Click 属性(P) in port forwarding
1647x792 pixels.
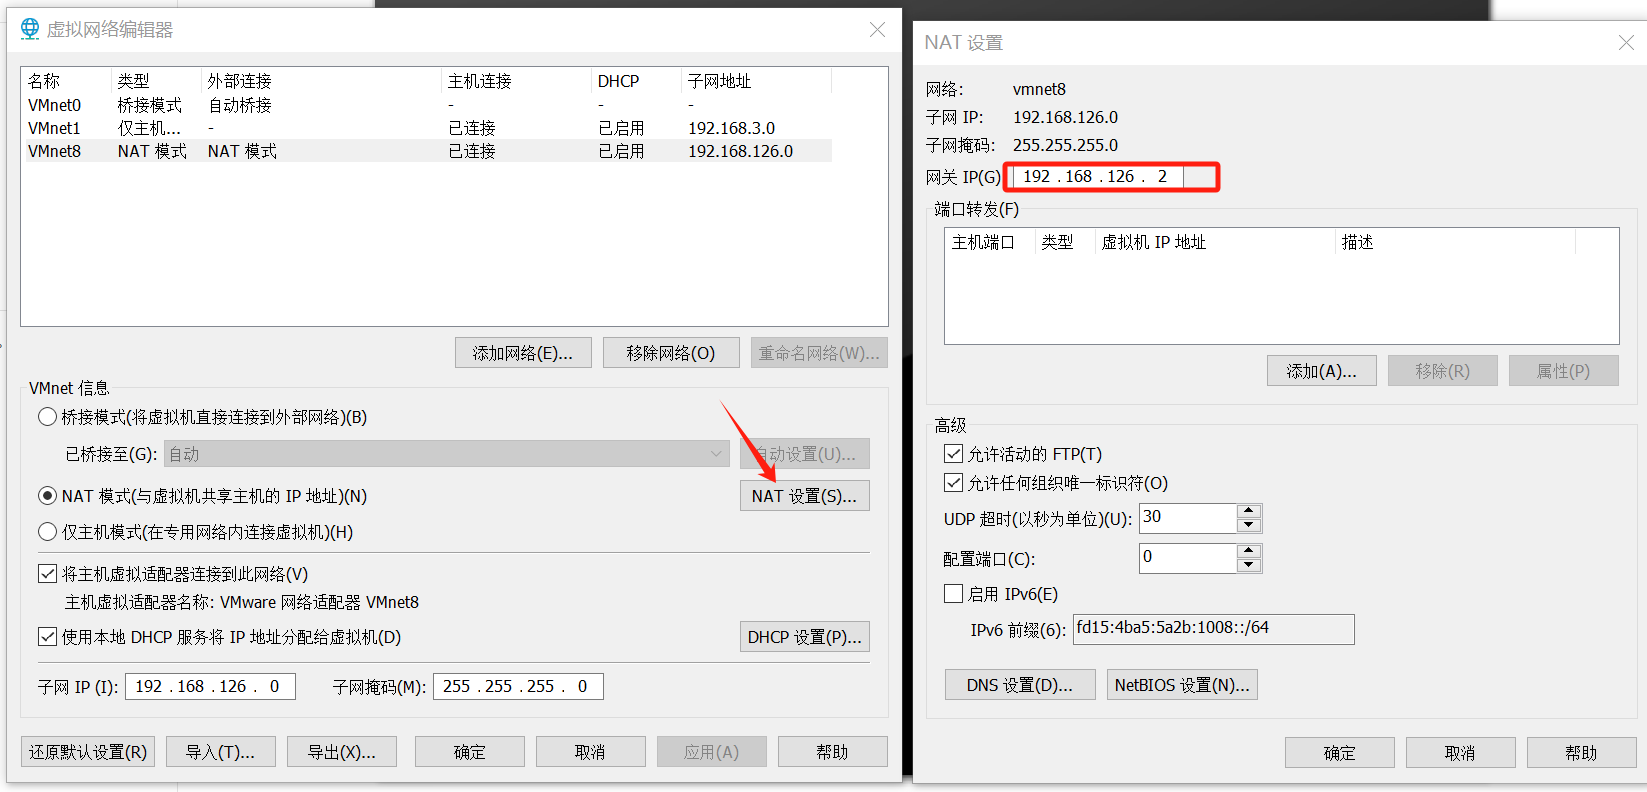click(1563, 371)
